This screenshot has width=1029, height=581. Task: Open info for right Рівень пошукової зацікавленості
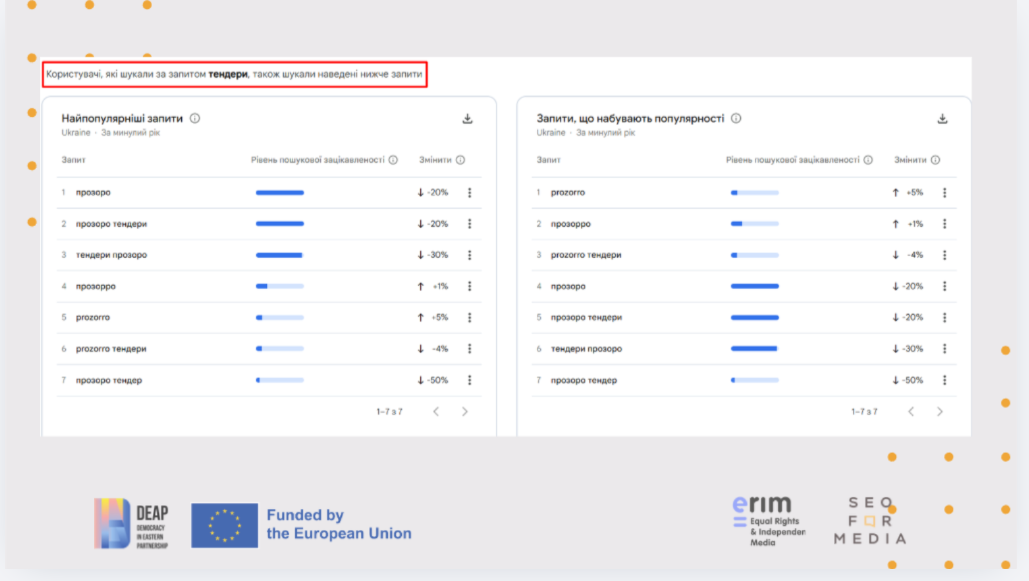868,160
